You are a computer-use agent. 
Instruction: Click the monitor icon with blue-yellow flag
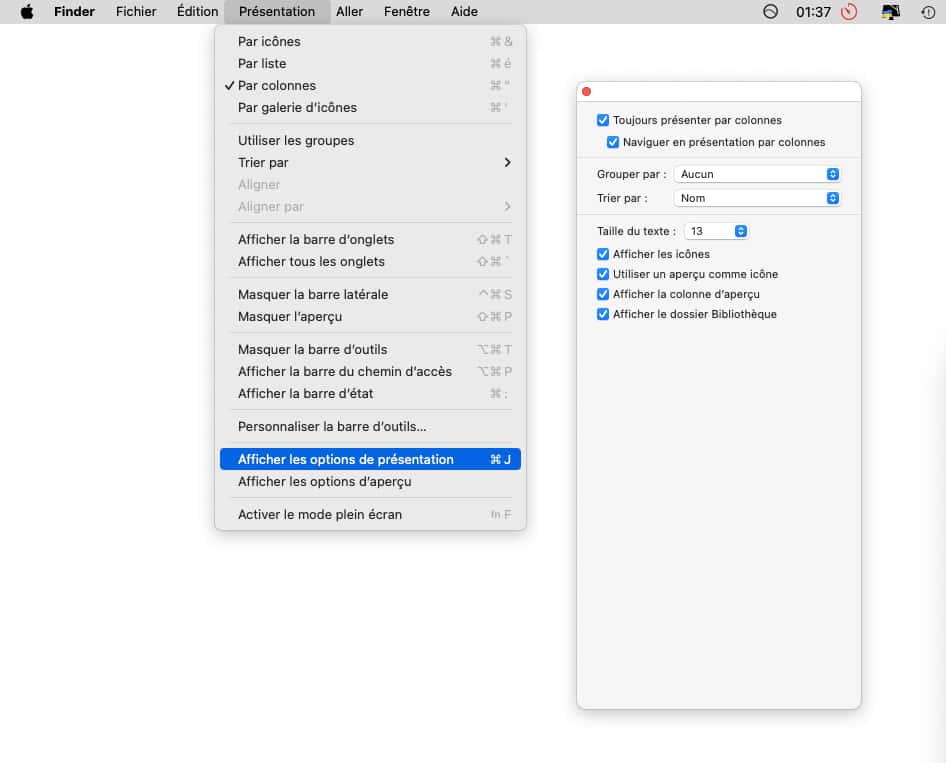(x=889, y=12)
